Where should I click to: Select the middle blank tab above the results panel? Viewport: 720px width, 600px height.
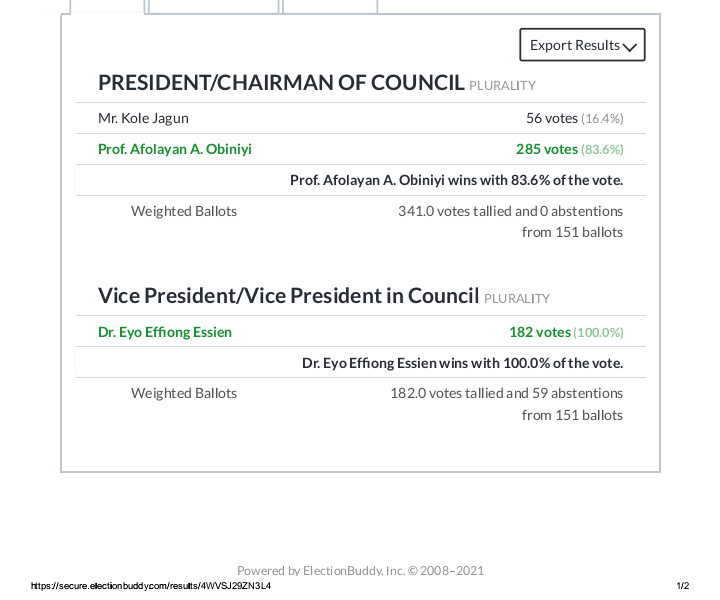213,6
